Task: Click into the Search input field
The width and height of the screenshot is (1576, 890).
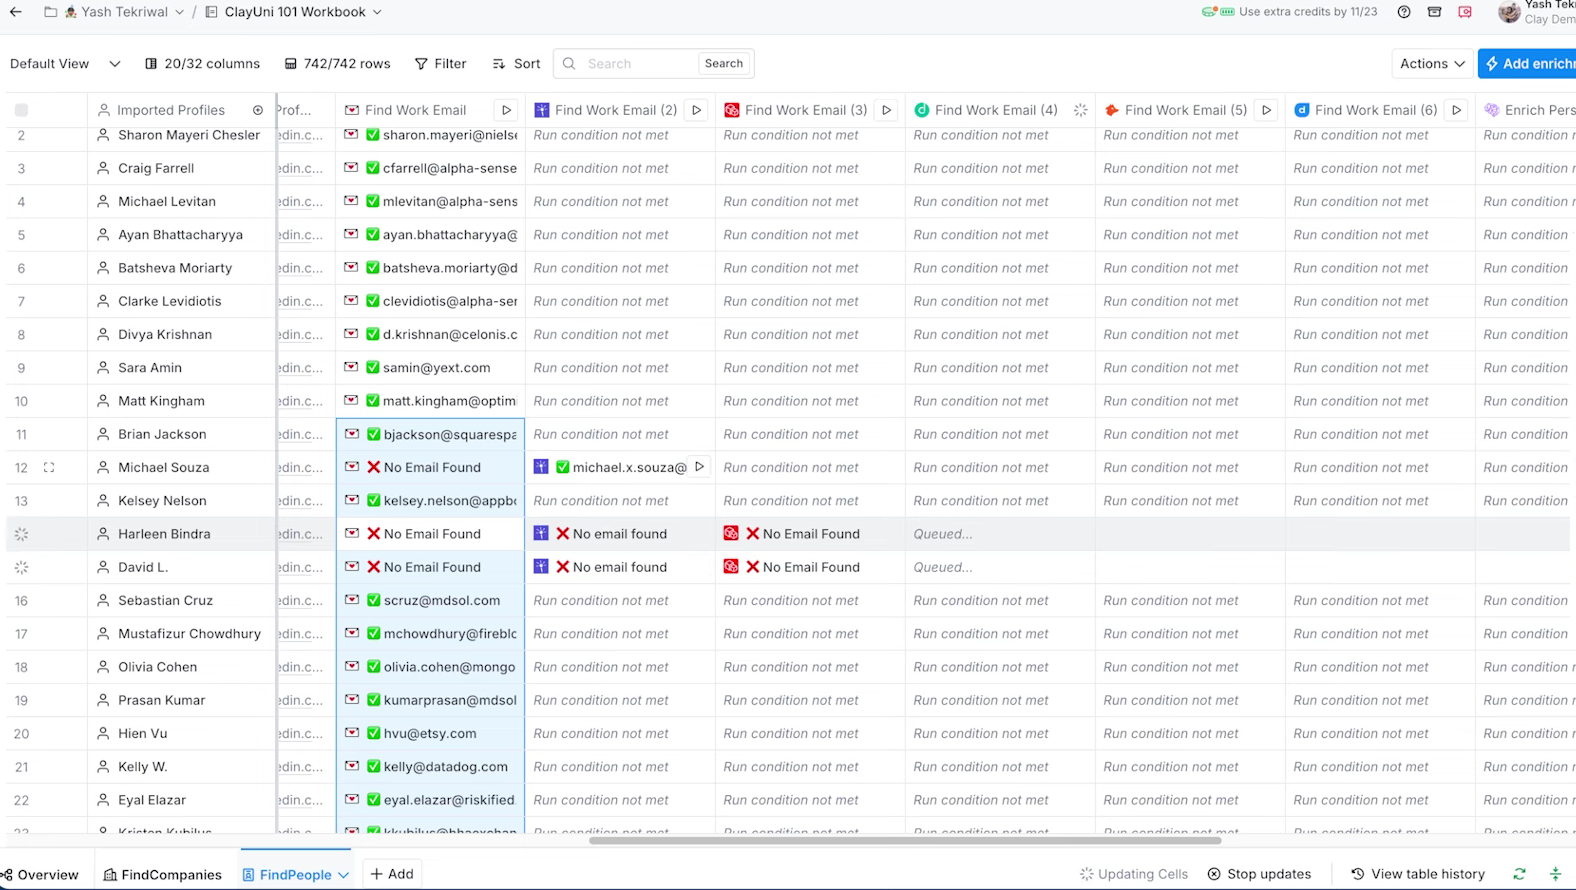Action: [x=639, y=64]
